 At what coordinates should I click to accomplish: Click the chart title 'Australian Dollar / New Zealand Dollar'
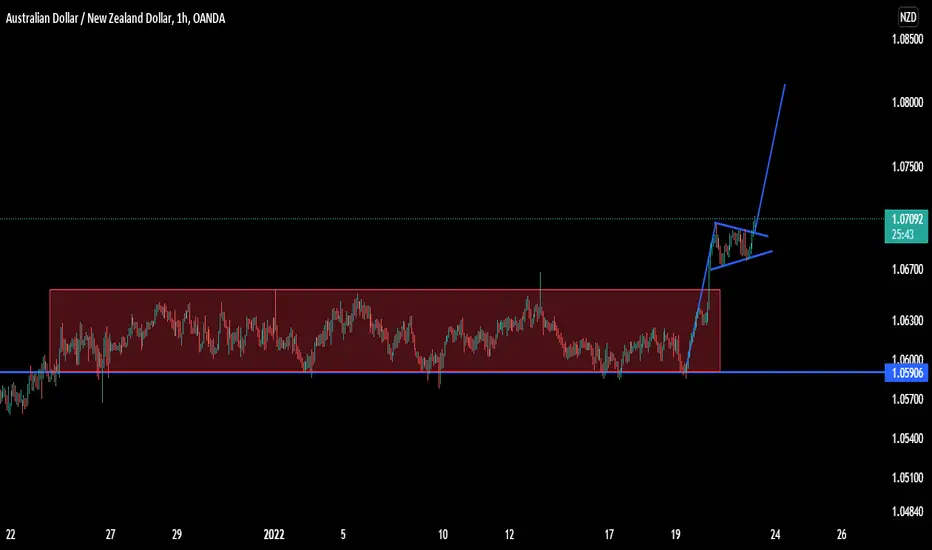pyautogui.click(x=89, y=18)
